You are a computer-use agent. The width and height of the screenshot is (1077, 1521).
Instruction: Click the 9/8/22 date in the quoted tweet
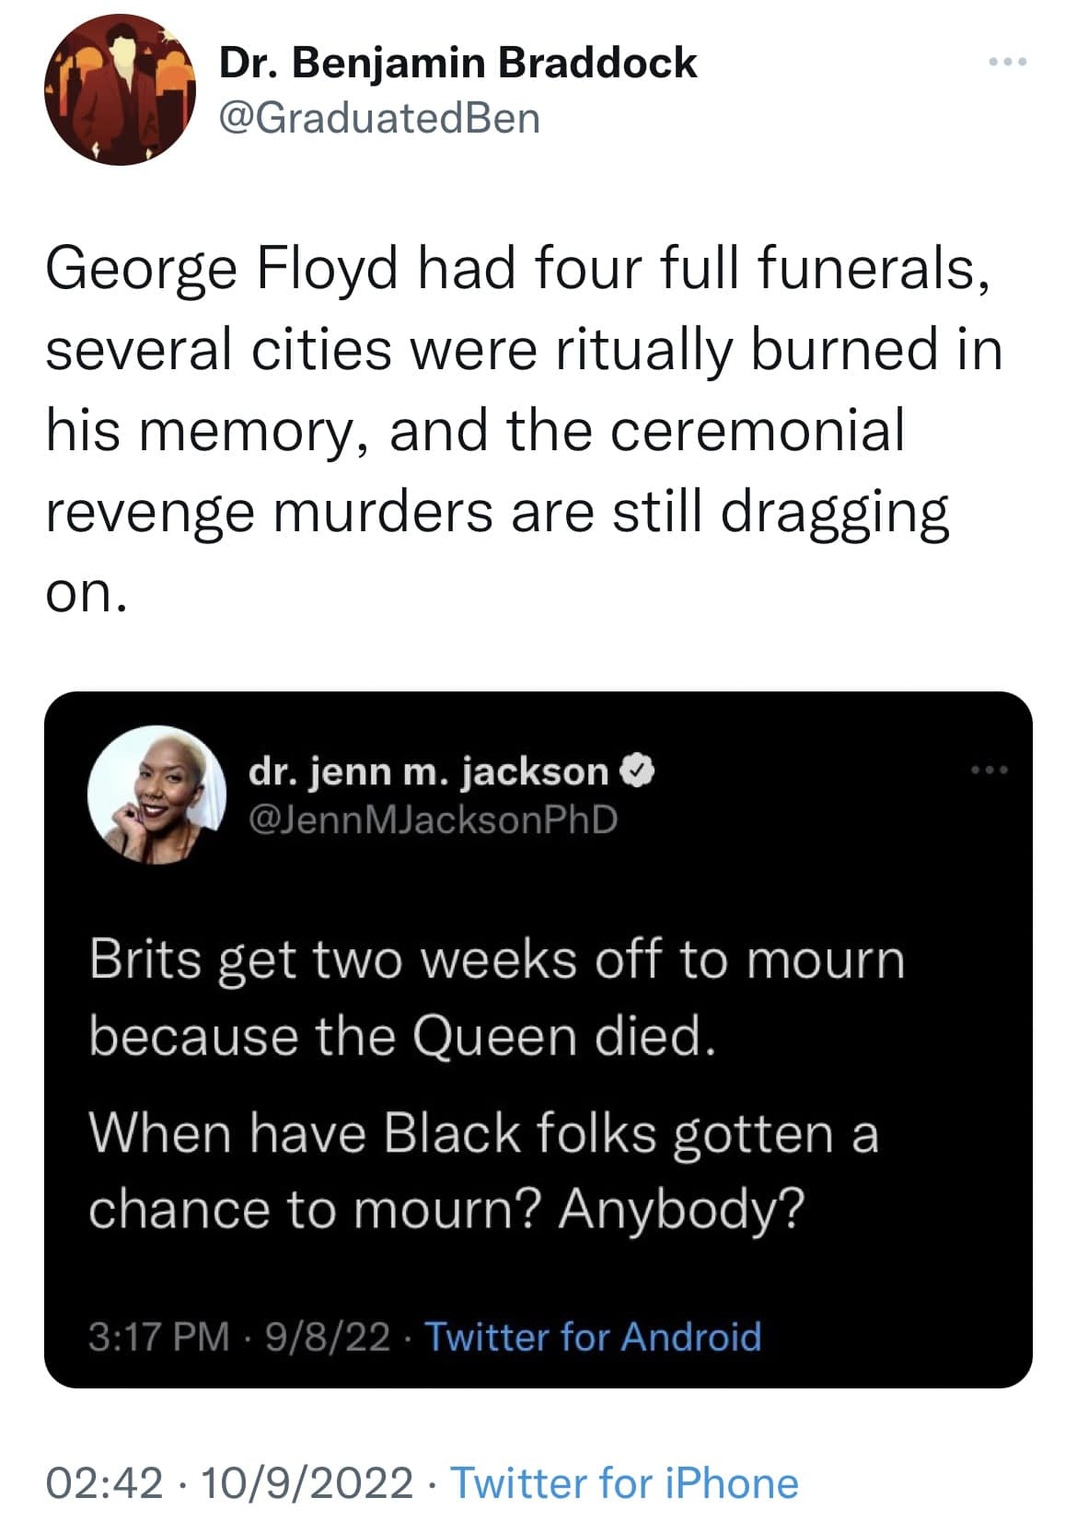(x=327, y=1337)
